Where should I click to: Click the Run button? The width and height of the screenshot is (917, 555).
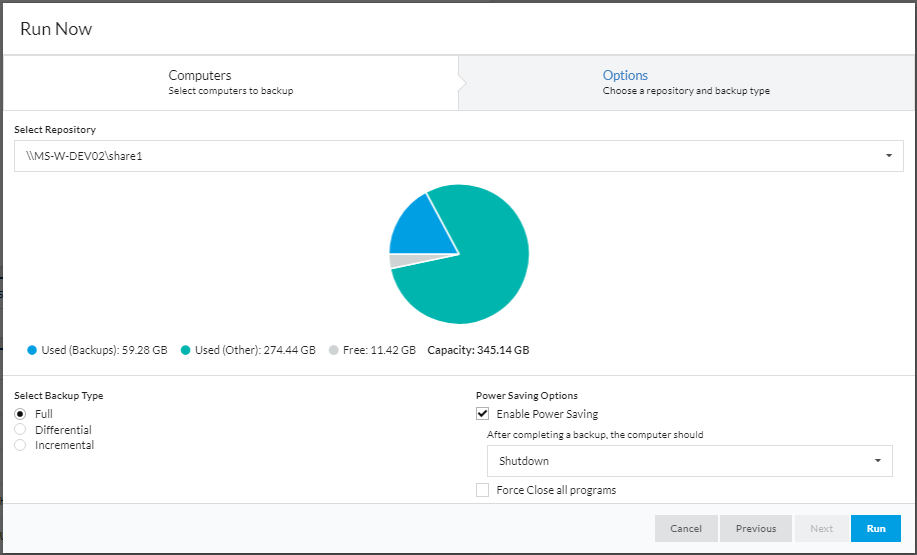(875, 529)
